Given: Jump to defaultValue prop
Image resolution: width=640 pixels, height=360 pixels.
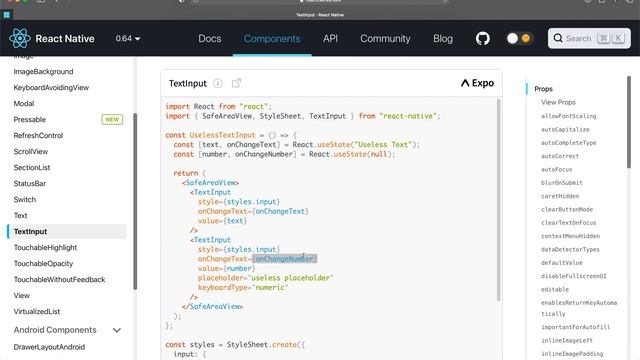Looking at the screenshot, I should coord(562,263).
